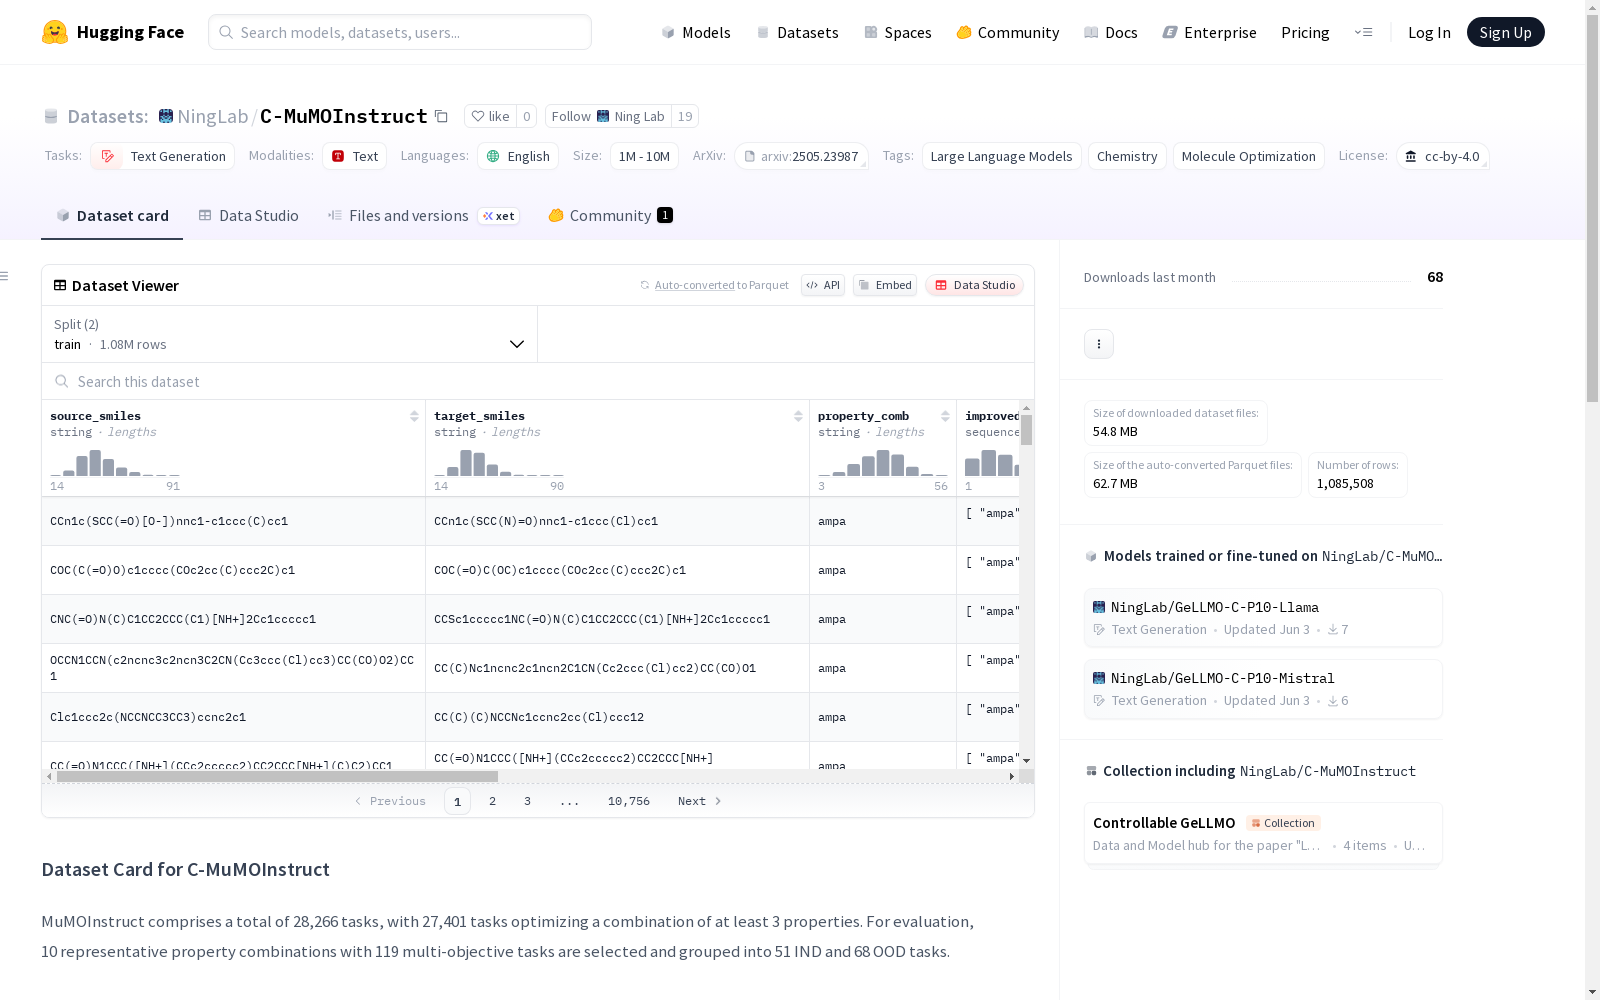This screenshot has height=1000, width=1600.
Task: Open Models in top navigation
Action: pyautogui.click(x=696, y=32)
